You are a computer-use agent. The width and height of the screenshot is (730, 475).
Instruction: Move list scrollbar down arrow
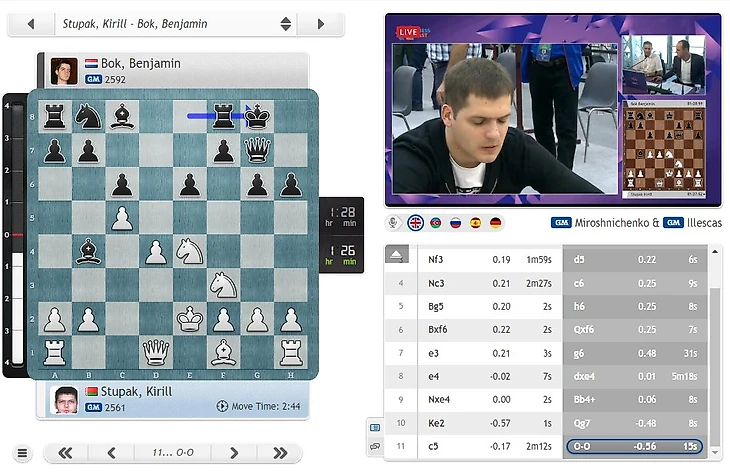[x=715, y=452]
